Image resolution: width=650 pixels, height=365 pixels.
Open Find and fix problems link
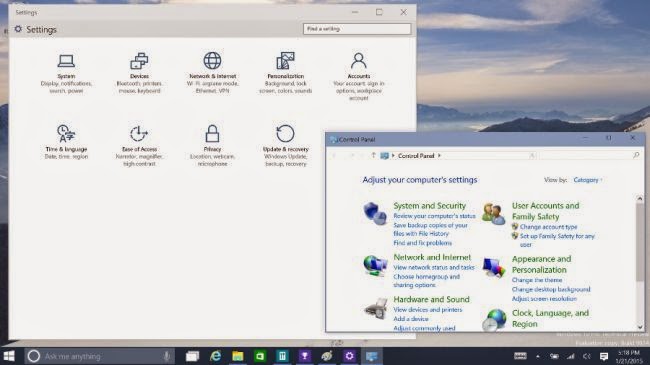click(422, 243)
